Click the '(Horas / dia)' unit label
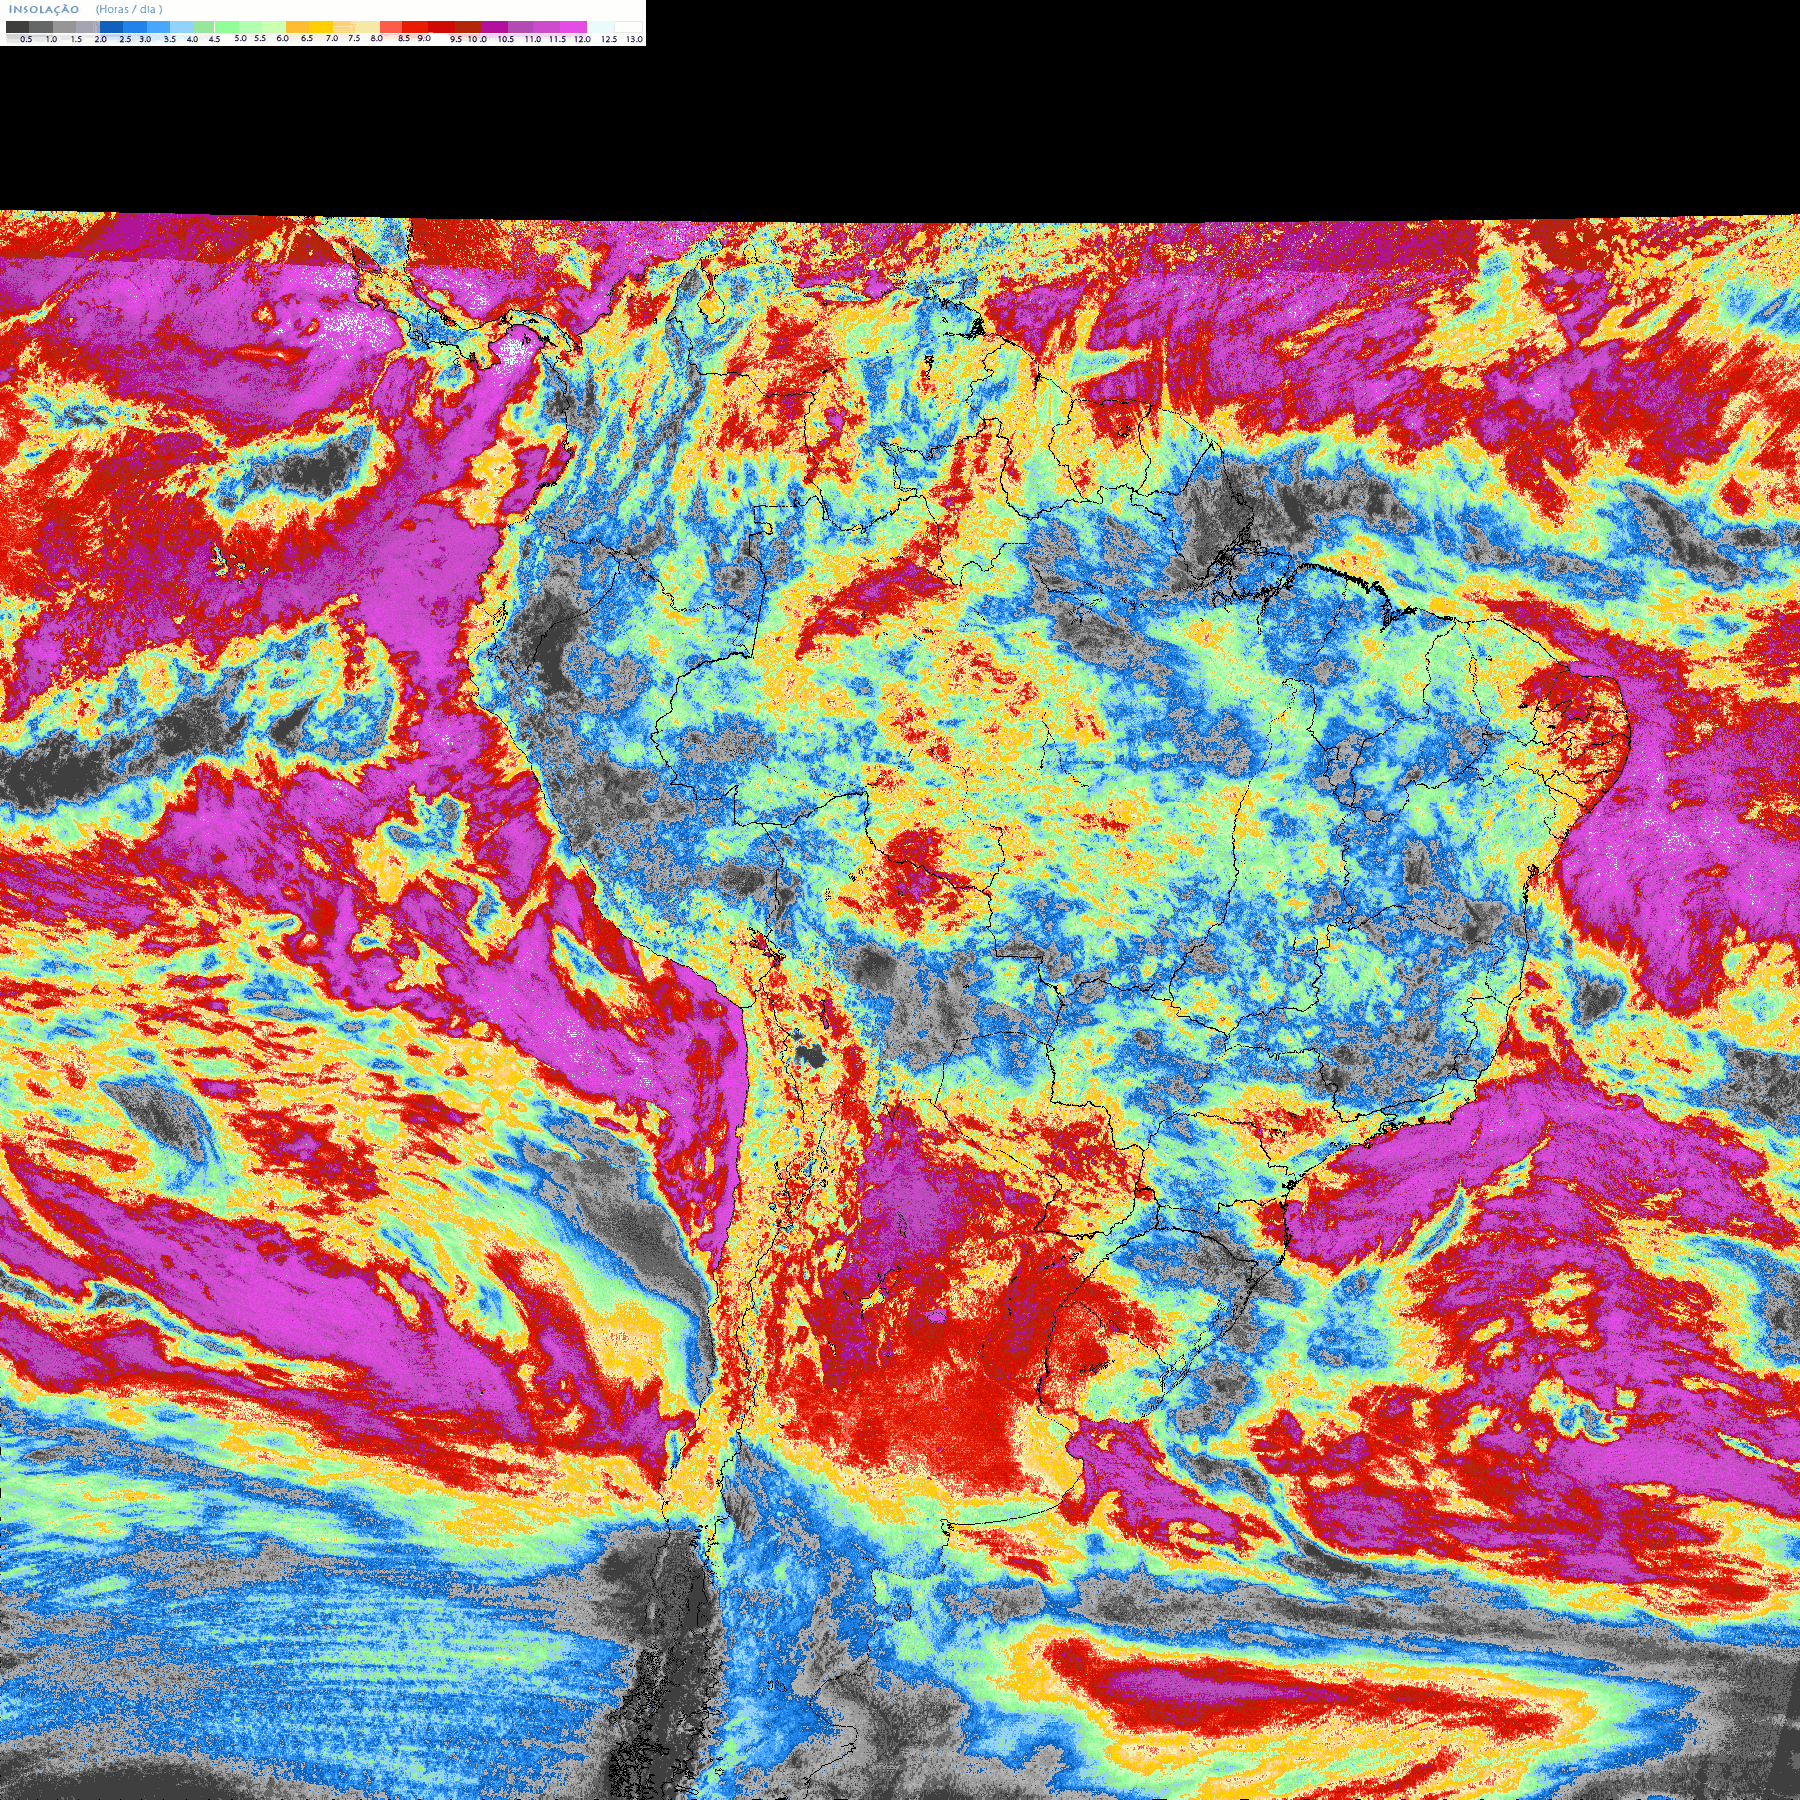Image resolution: width=1800 pixels, height=1800 pixels. click(129, 9)
